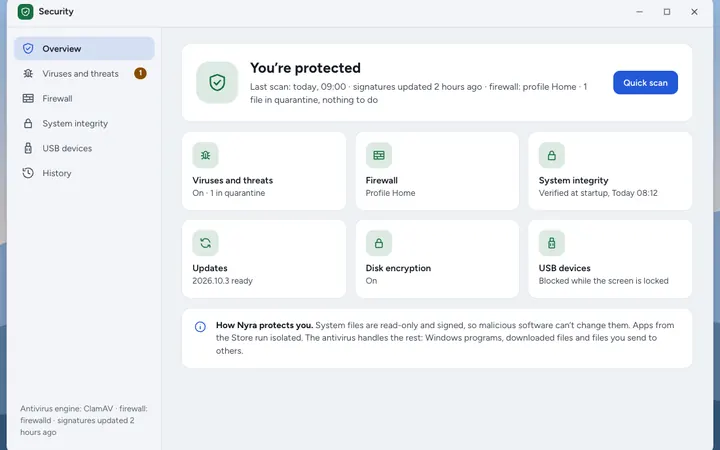Maximize the Security window

(x=667, y=12)
